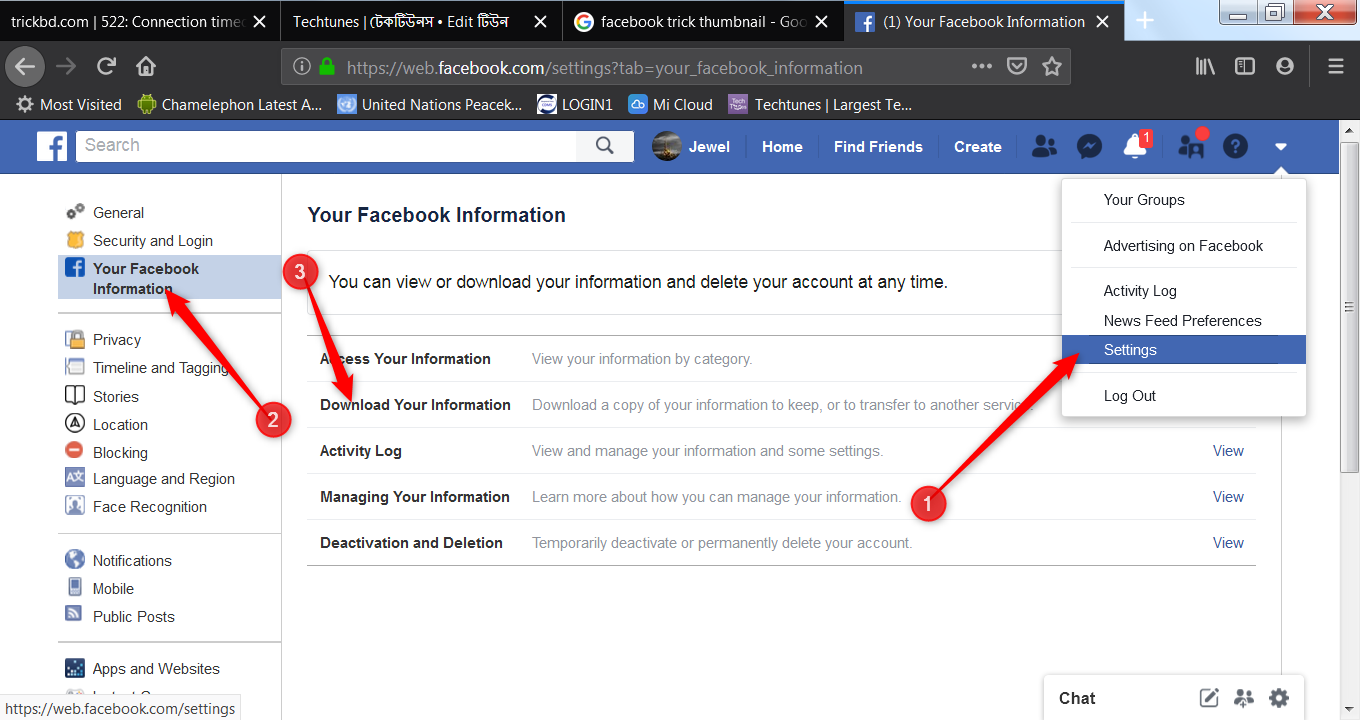Viewport: 1360px width, 720px height.
Task: Open the Mi Cloud bookmark
Action: tap(670, 104)
